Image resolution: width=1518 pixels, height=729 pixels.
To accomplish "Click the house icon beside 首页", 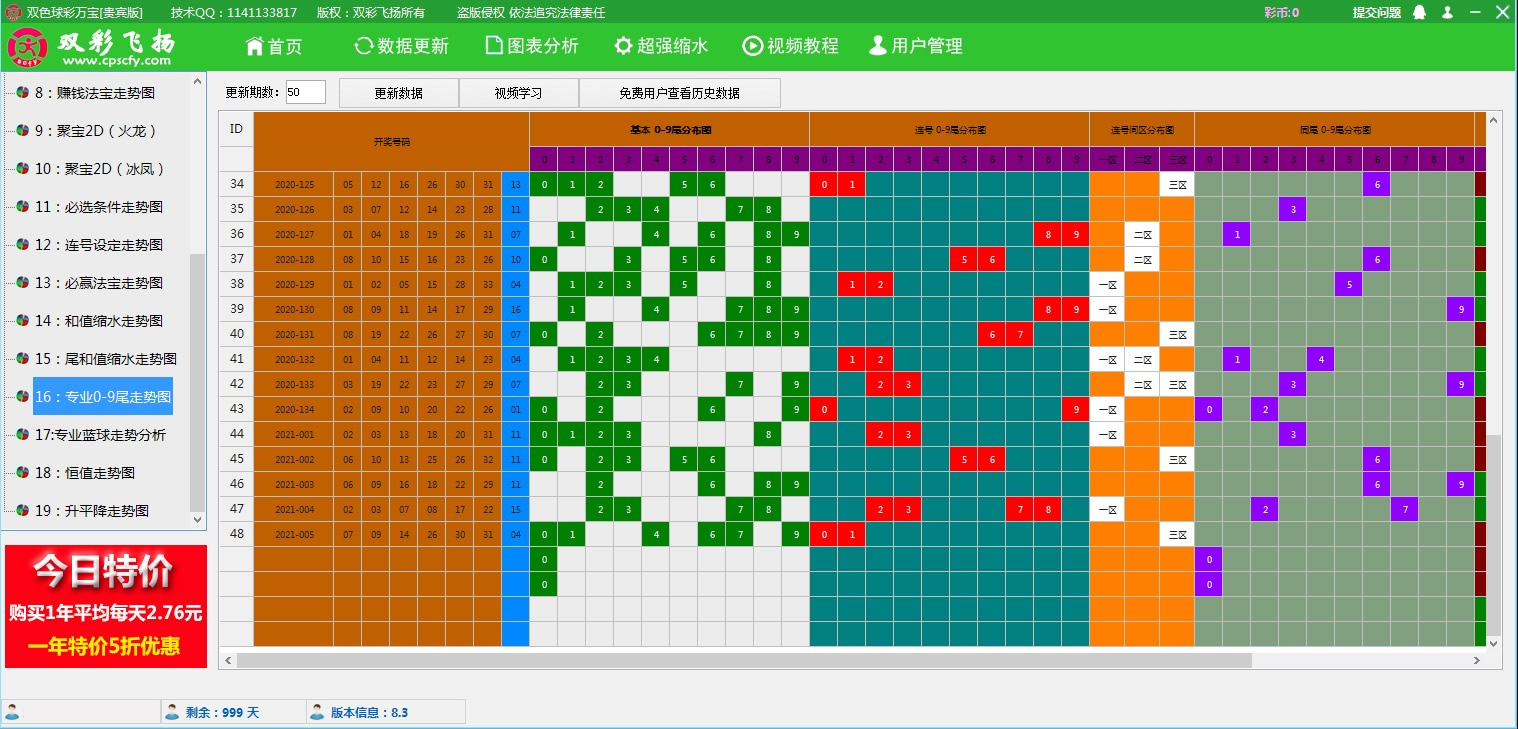I will (255, 46).
